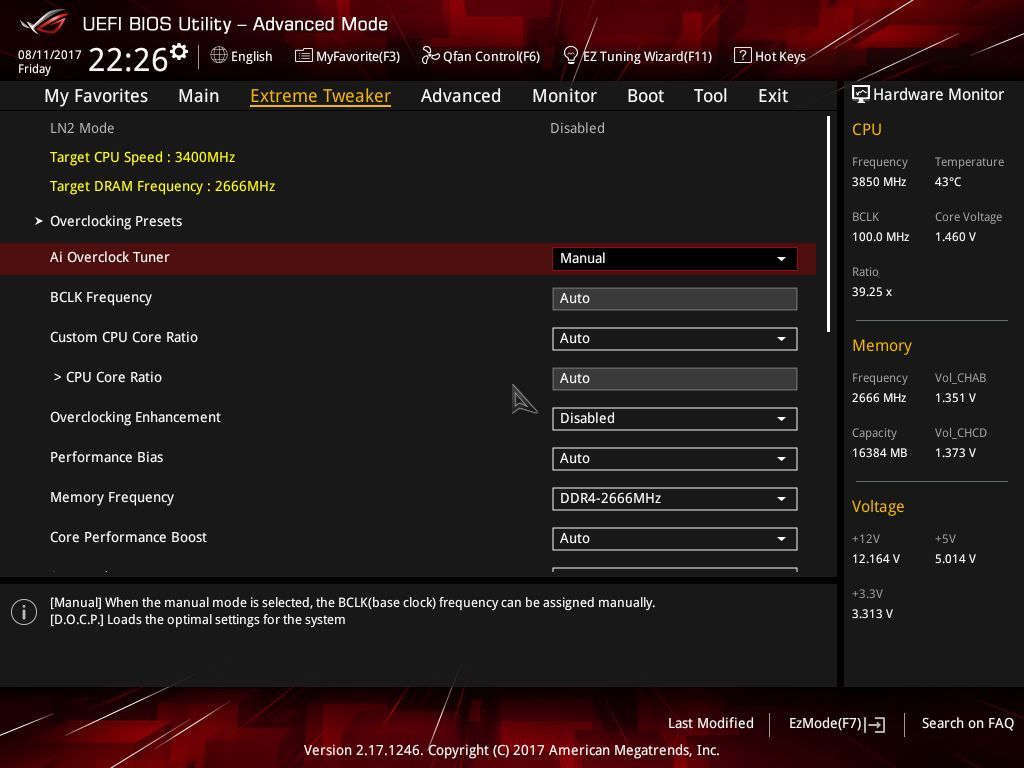Open Overclocking Enhancement dropdown
The image size is (1024, 768).
pos(675,419)
